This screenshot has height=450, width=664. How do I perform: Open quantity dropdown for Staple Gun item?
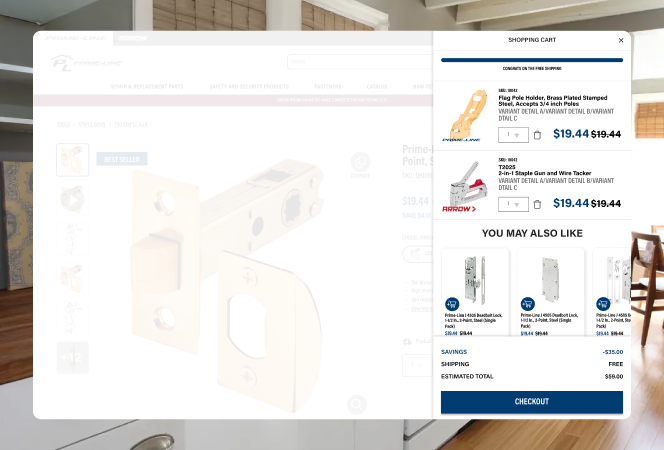click(x=513, y=204)
